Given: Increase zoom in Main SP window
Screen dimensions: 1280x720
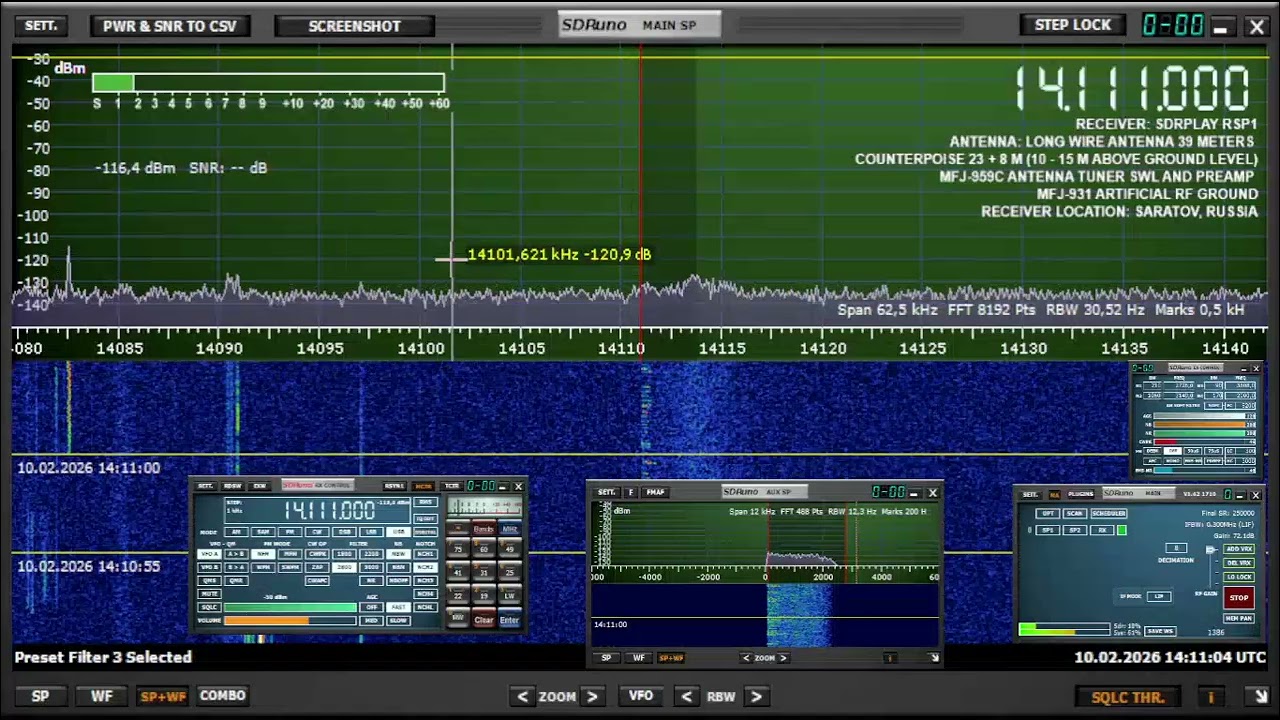Looking at the screenshot, I should pyautogui.click(x=591, y=697).
